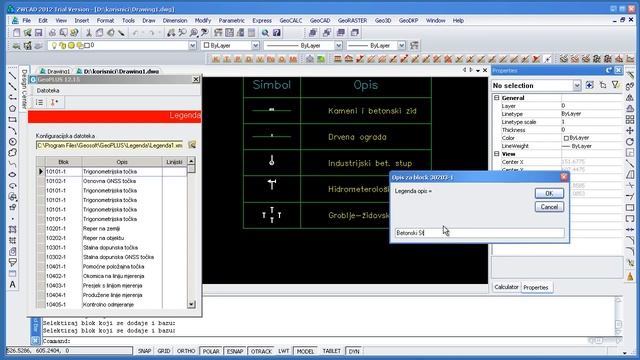Toggle ESNAP in the status bar

coord(235,351)
